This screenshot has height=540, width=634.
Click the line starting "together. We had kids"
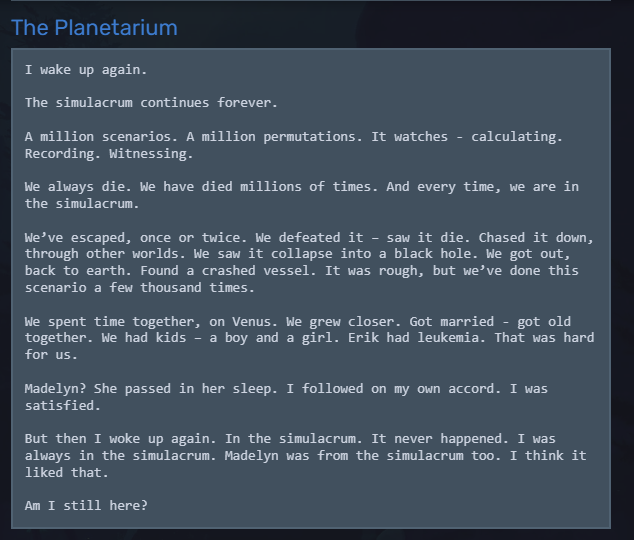[310, 338]
